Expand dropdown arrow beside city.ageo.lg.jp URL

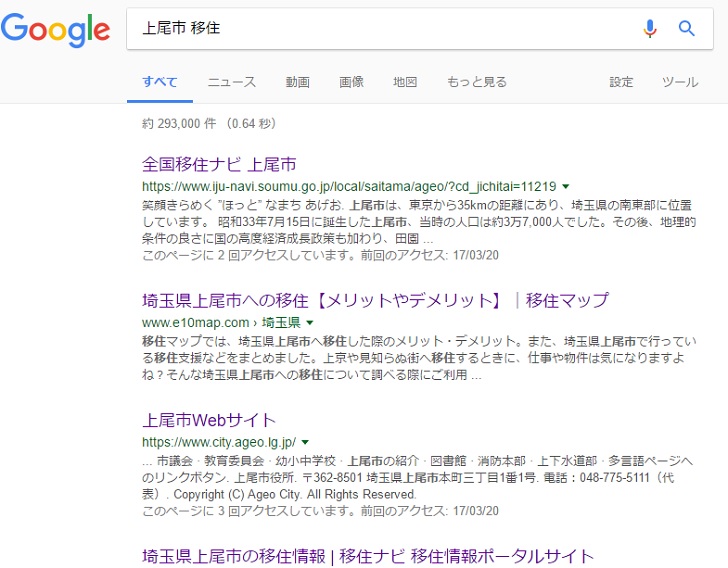pyautogui.click(x=305, y=442)
